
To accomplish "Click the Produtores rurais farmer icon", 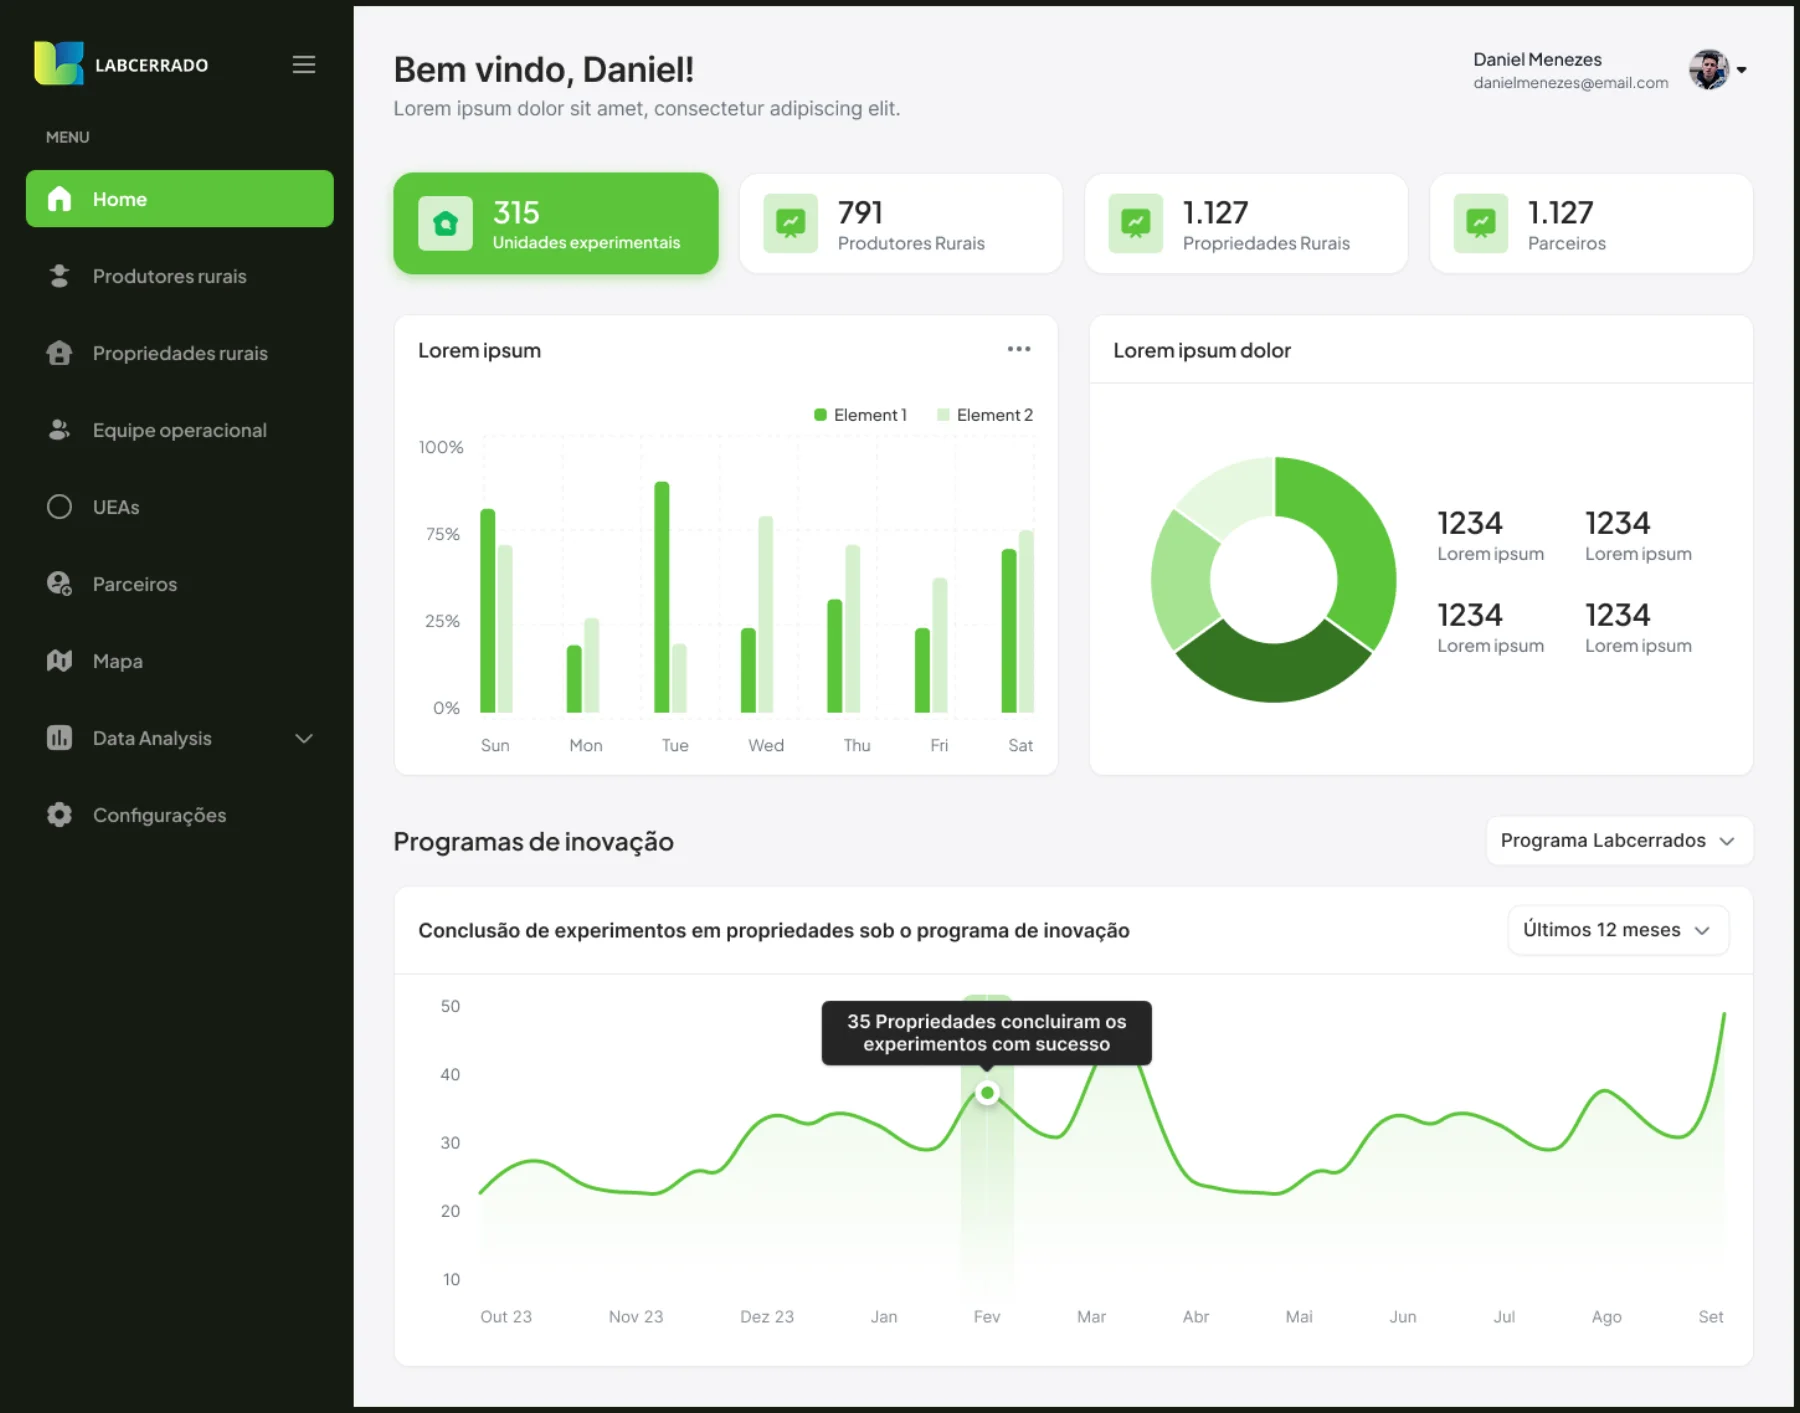I will (59, 276).
